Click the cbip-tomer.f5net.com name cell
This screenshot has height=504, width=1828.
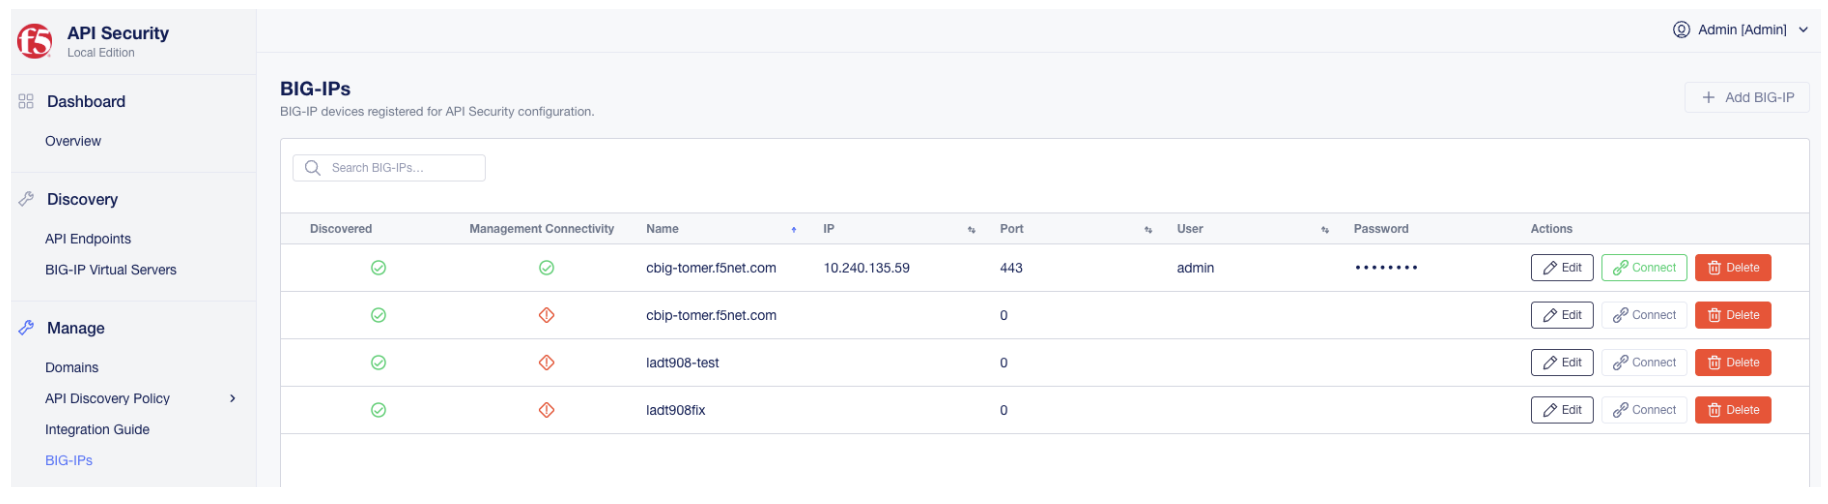pos(711,315)
